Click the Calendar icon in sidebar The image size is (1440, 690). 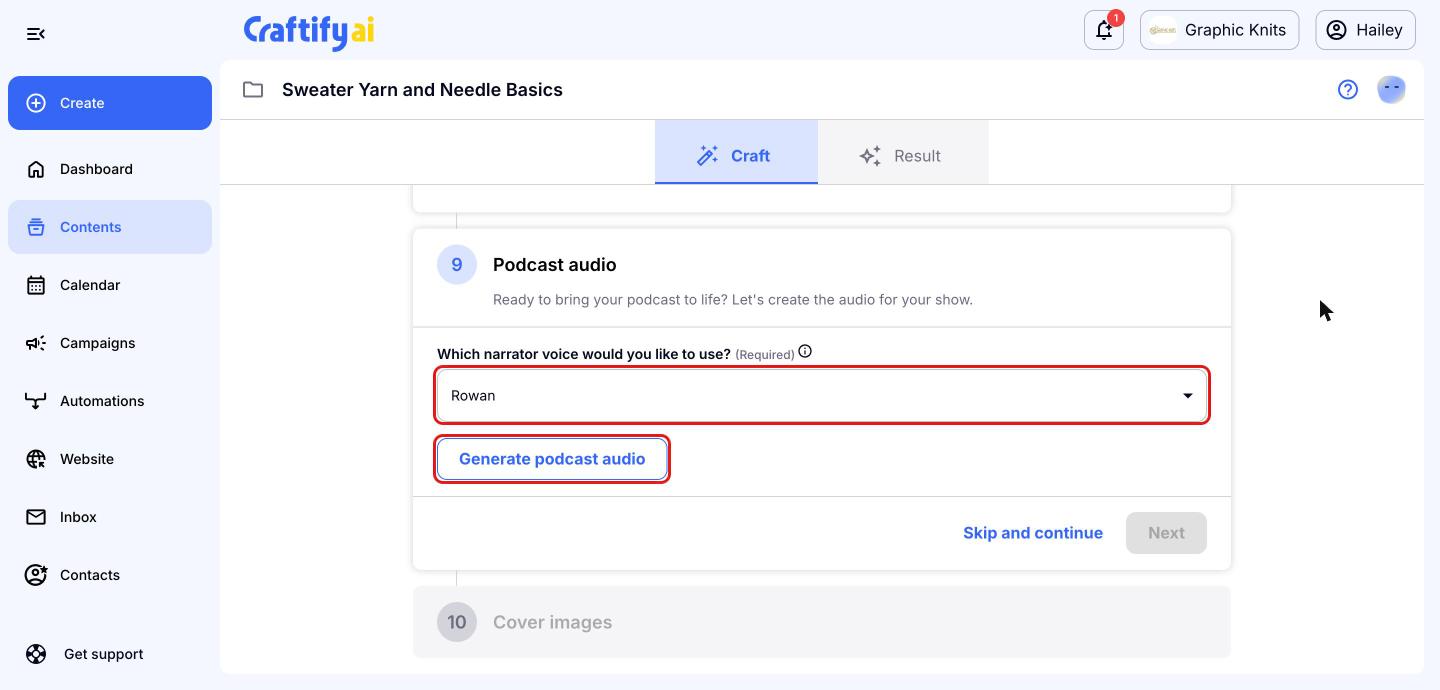coord(36,285)
